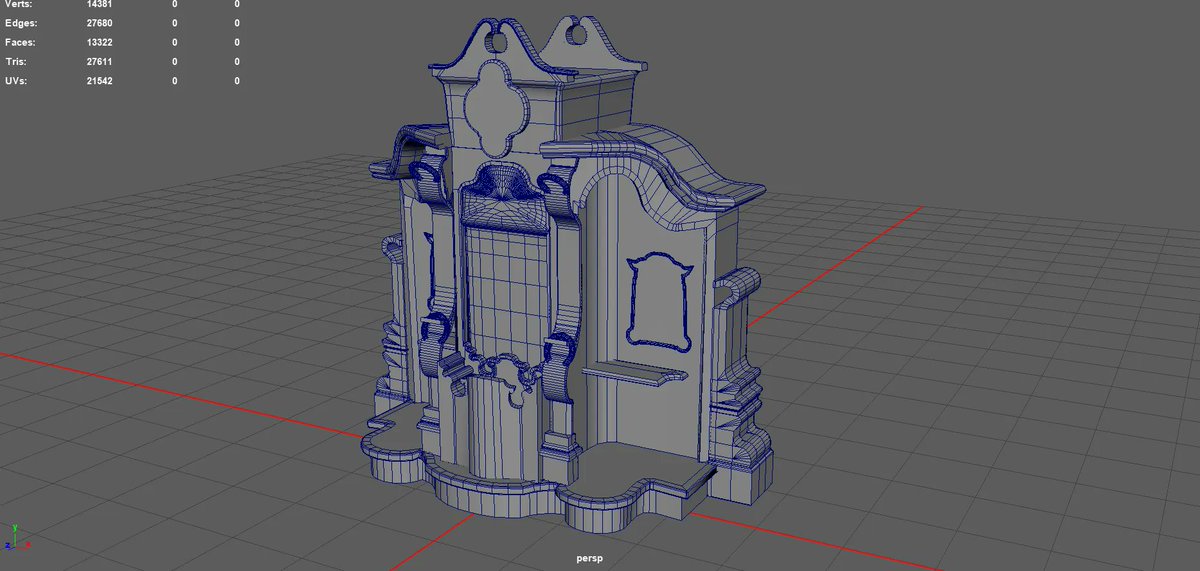Click the vertex count value 14381
Viewport: 1200px width, 571px height.
pyautogui.click(x=99, y=5)
